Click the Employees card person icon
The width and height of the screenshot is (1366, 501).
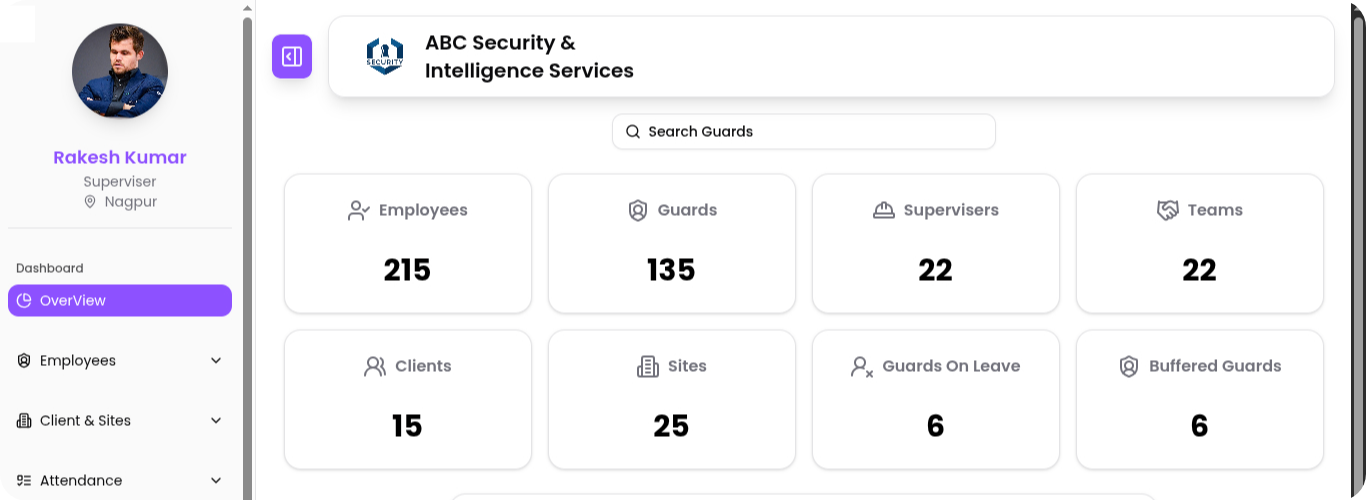coord(359,211)
